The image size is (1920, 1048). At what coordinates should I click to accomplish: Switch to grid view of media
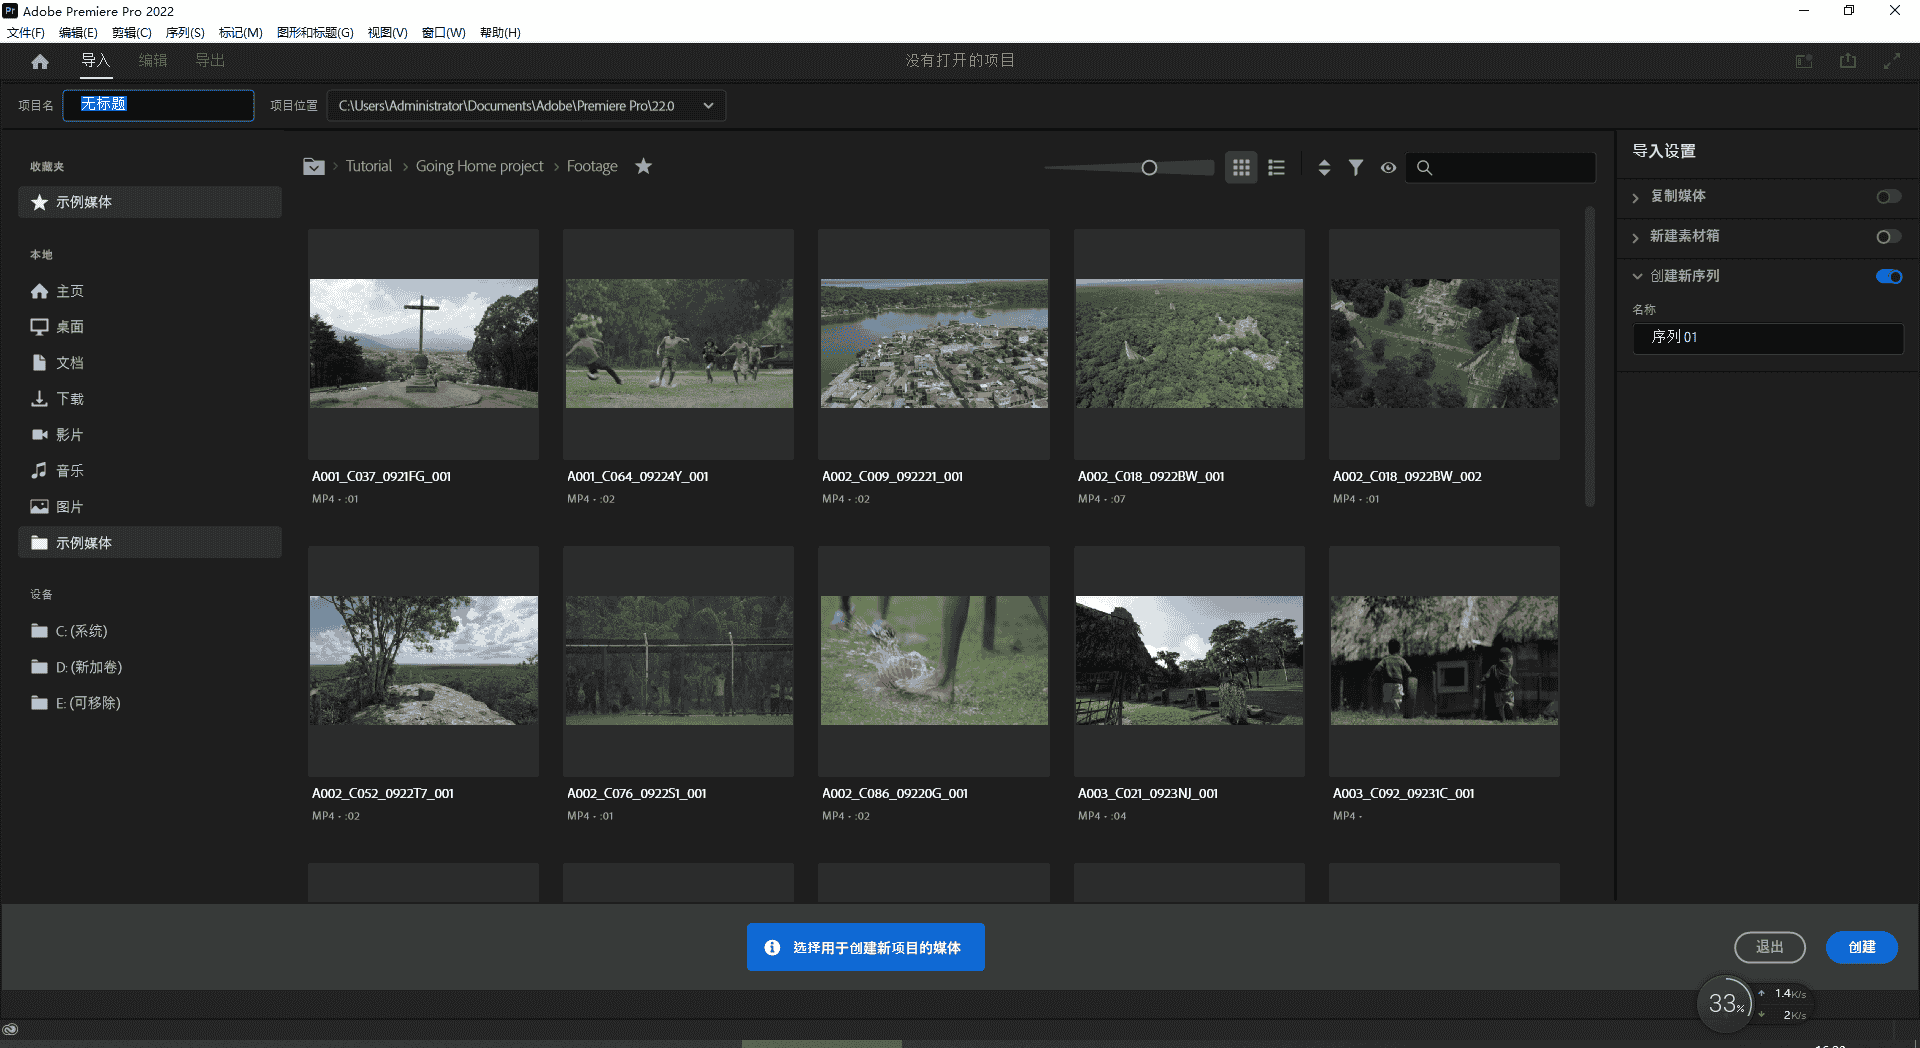[1241, 168]
